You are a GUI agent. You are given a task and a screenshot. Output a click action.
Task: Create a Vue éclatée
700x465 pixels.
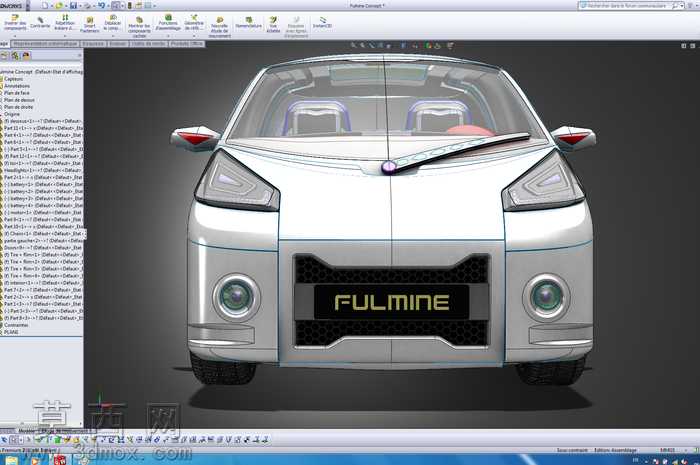coord(273,25)
